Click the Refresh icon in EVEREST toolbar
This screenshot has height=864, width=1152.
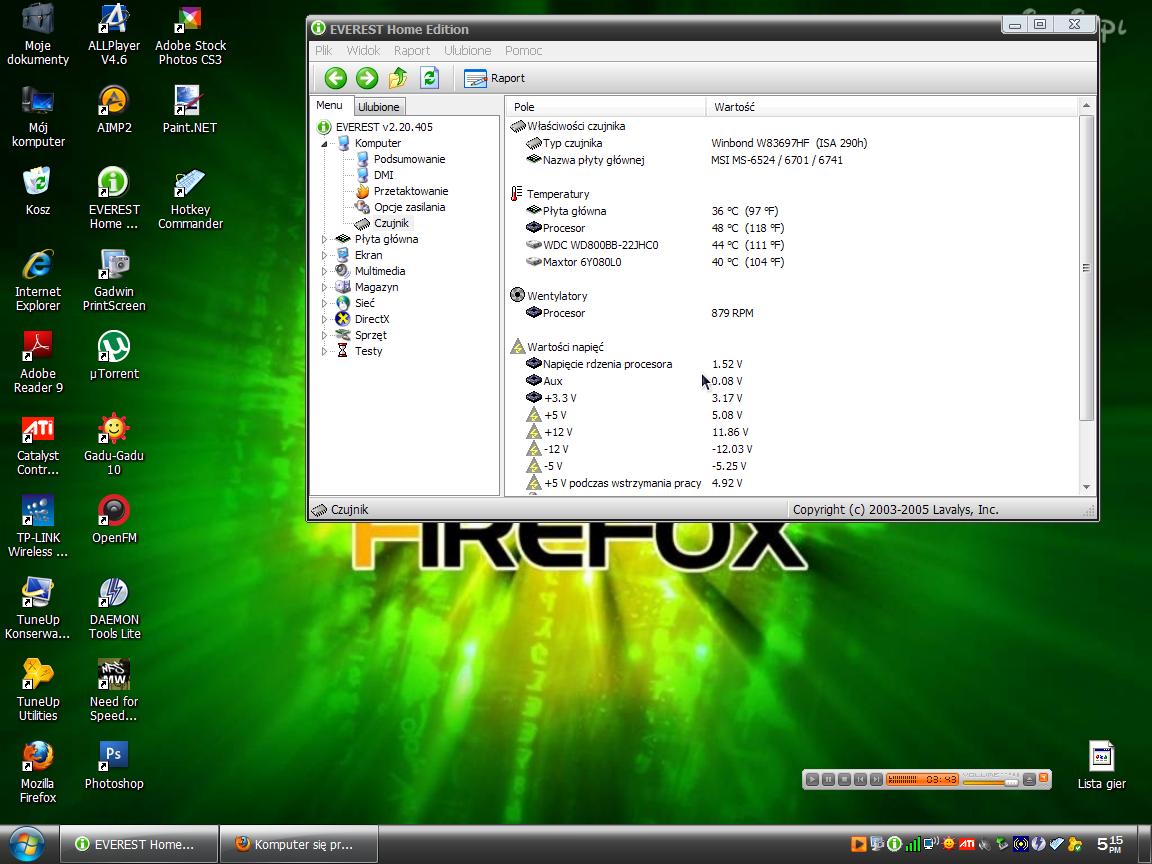[x=430, y=78]
